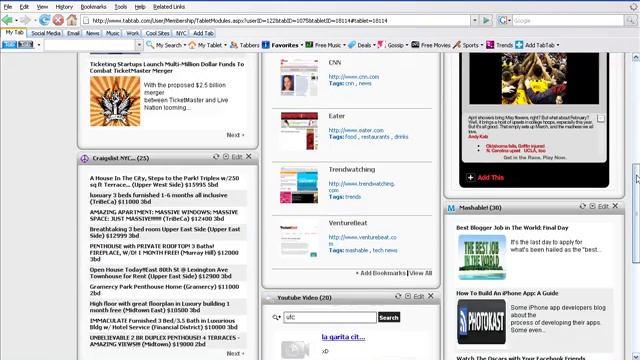The height and width of the screenshot is (360, 640).
Task: Click the scrollbar up arrow
Action: click(636, 57)
